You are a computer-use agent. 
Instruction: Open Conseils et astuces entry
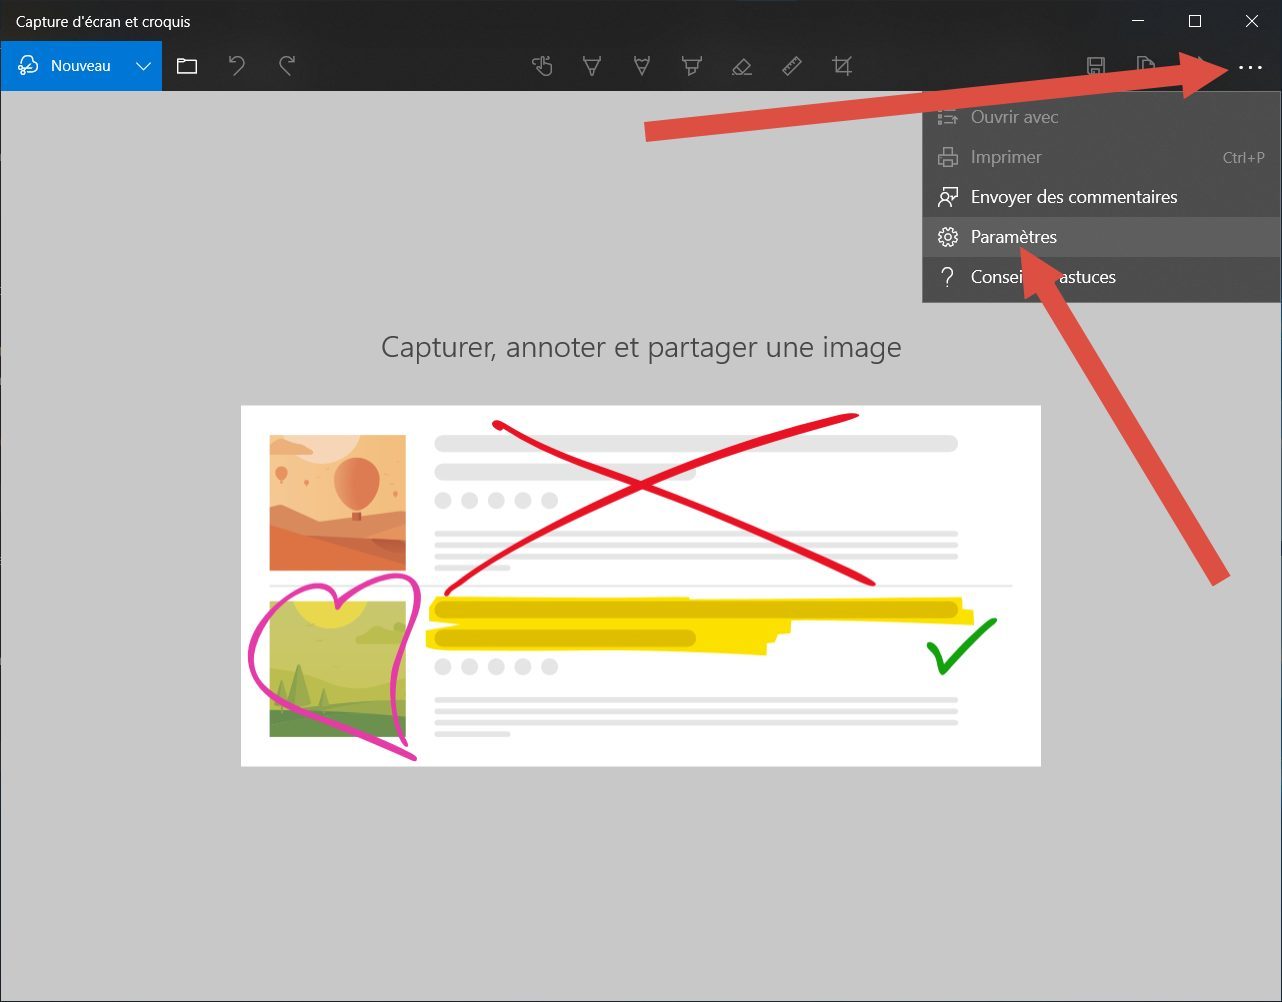[1101, 277]
